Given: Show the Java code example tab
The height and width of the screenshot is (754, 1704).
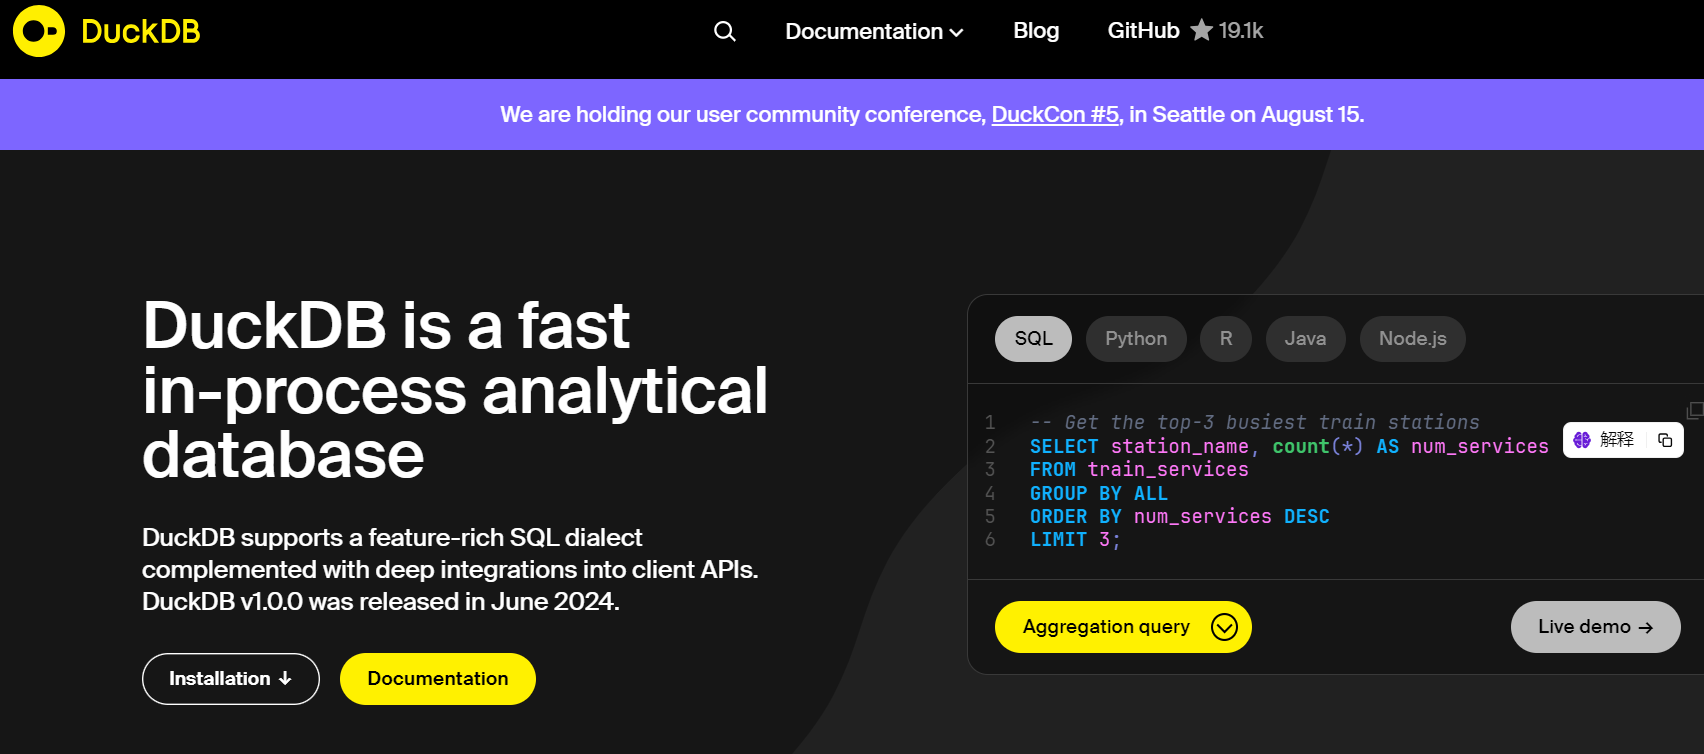Looking at the screenshot, I should click(1305, 339).
